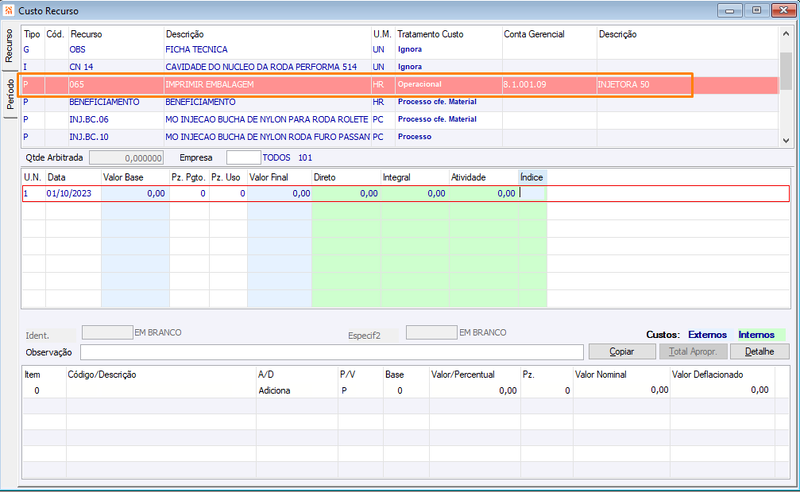Click the Tratamento Custo column header
Viewport: 800px width, 493px height.
click(x=430, y=34)
